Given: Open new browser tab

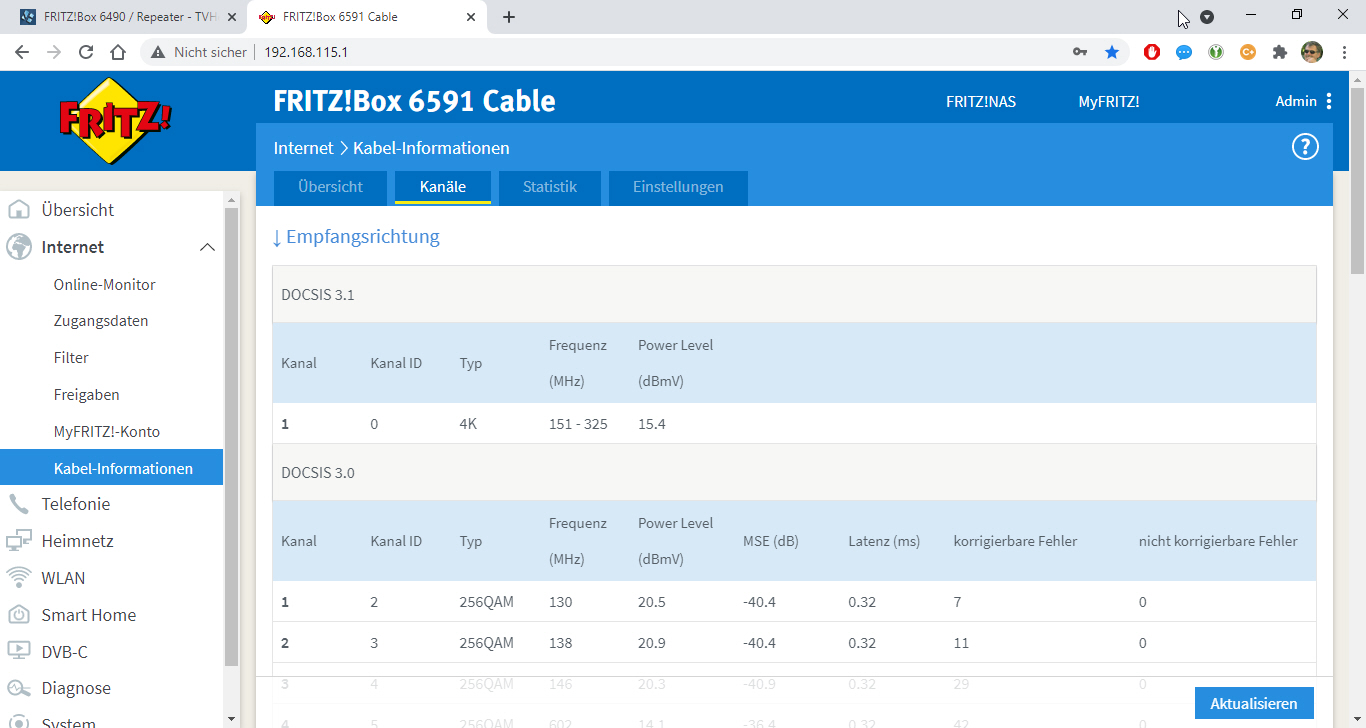Looking at the screenshot, I should 509,17.
